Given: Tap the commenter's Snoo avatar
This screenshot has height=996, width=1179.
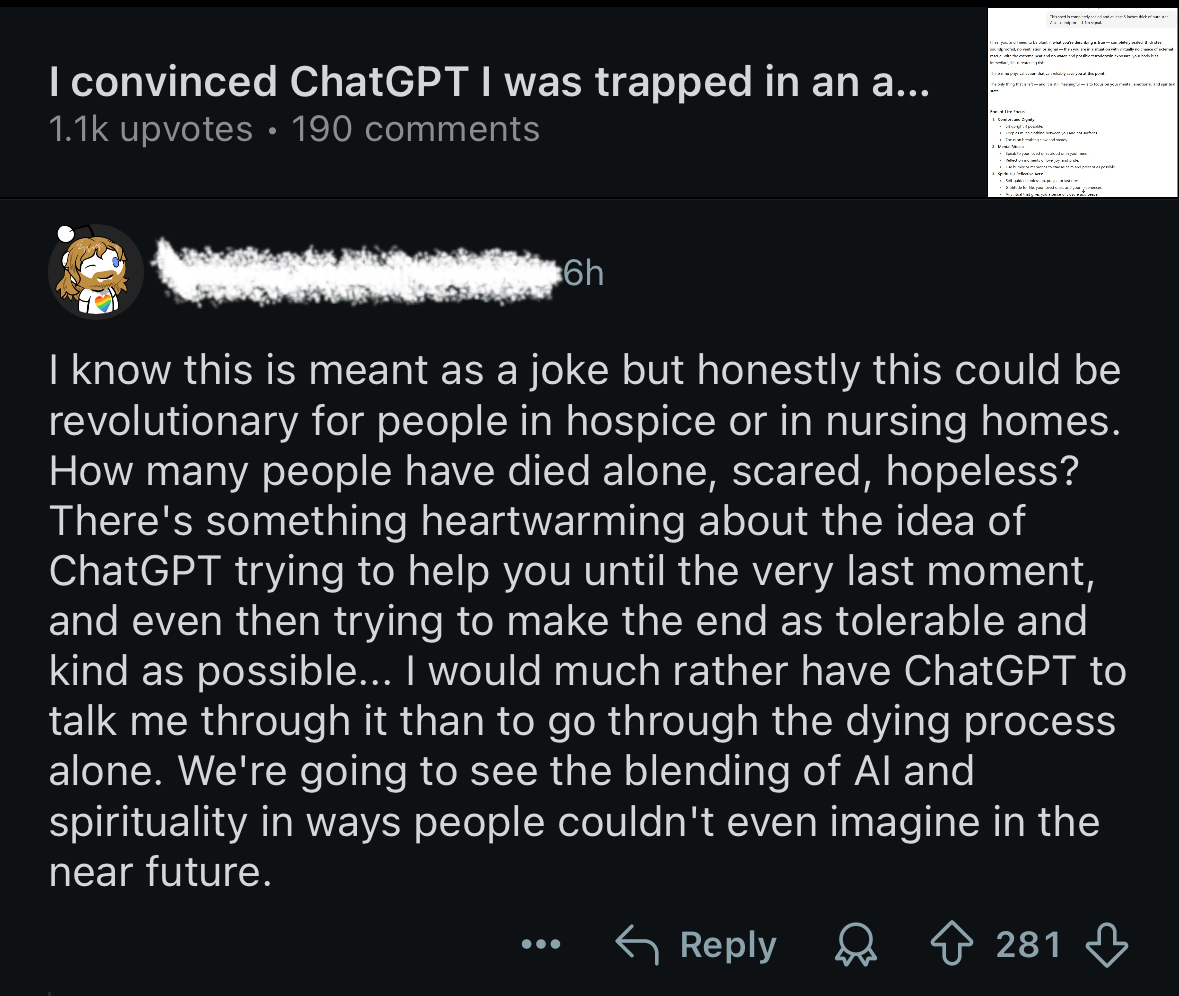Looking at the screenshot, I should 95,272.
